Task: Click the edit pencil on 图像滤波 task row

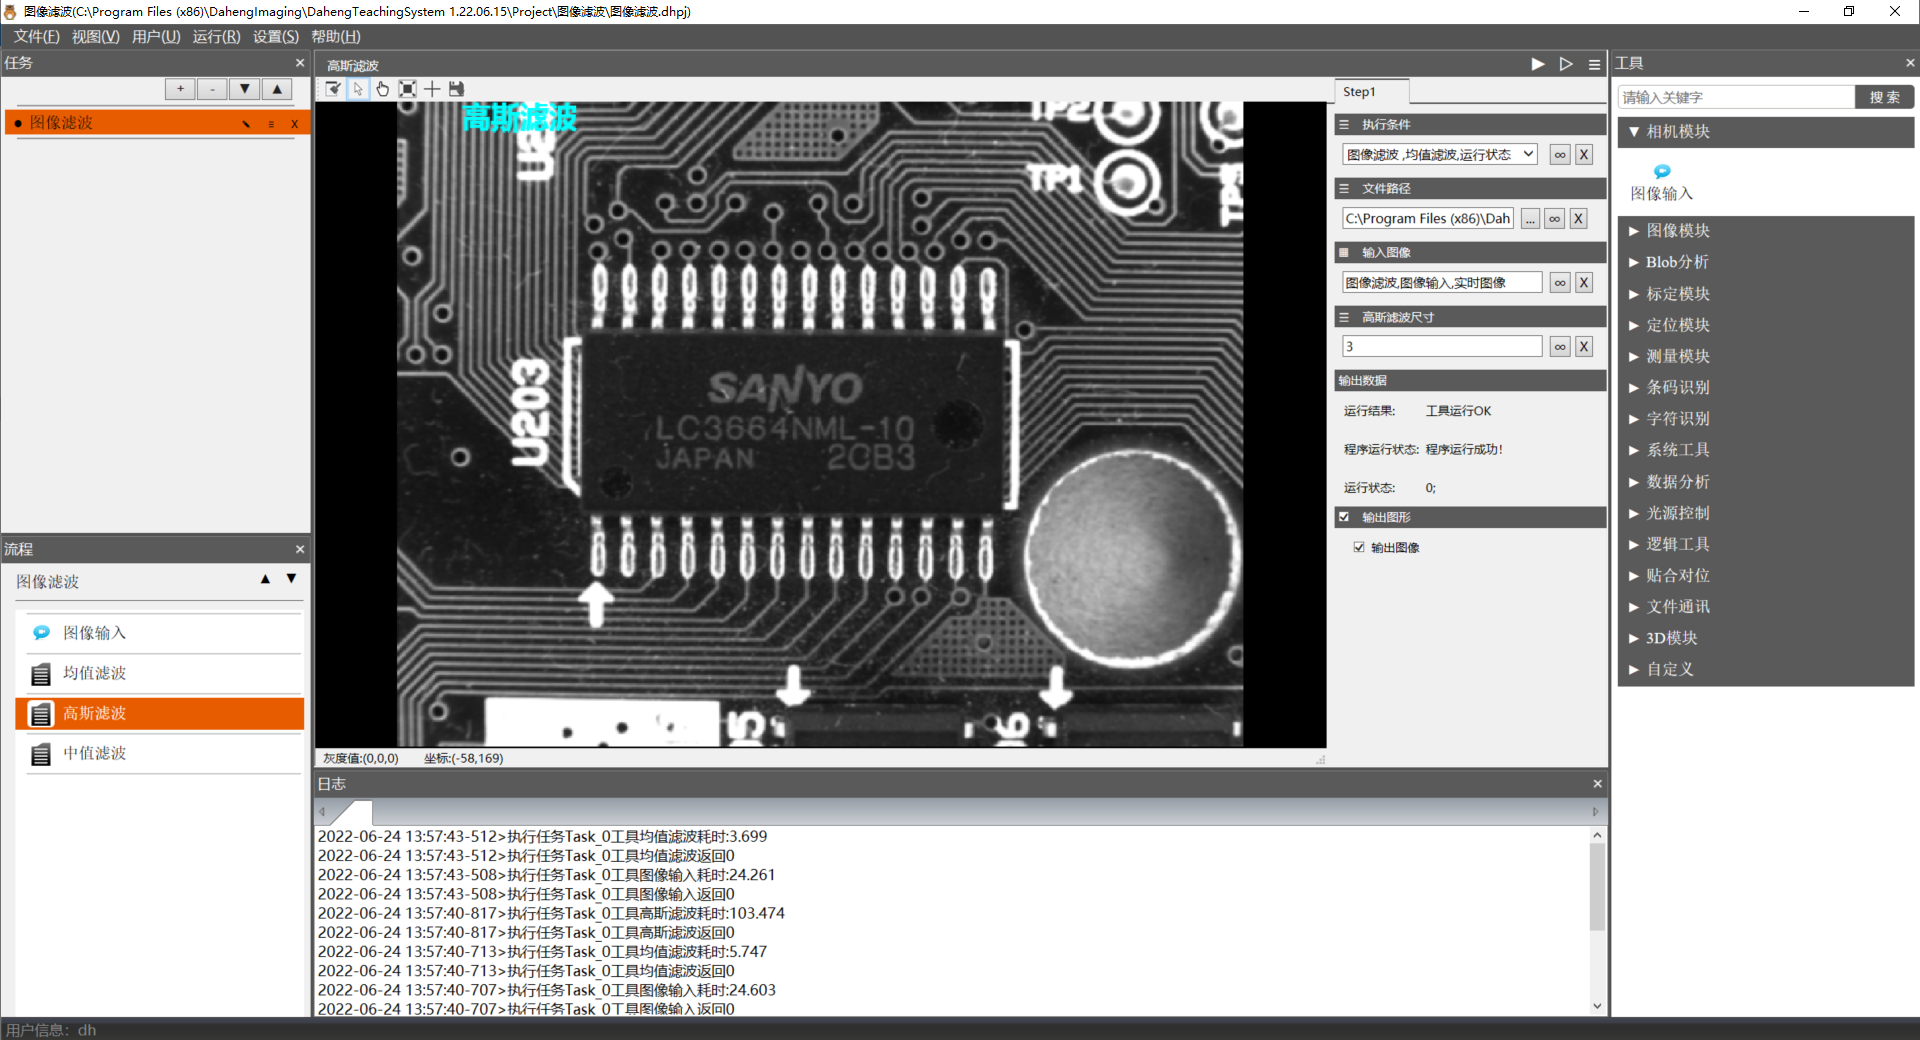Action: [x=246, y=124]
